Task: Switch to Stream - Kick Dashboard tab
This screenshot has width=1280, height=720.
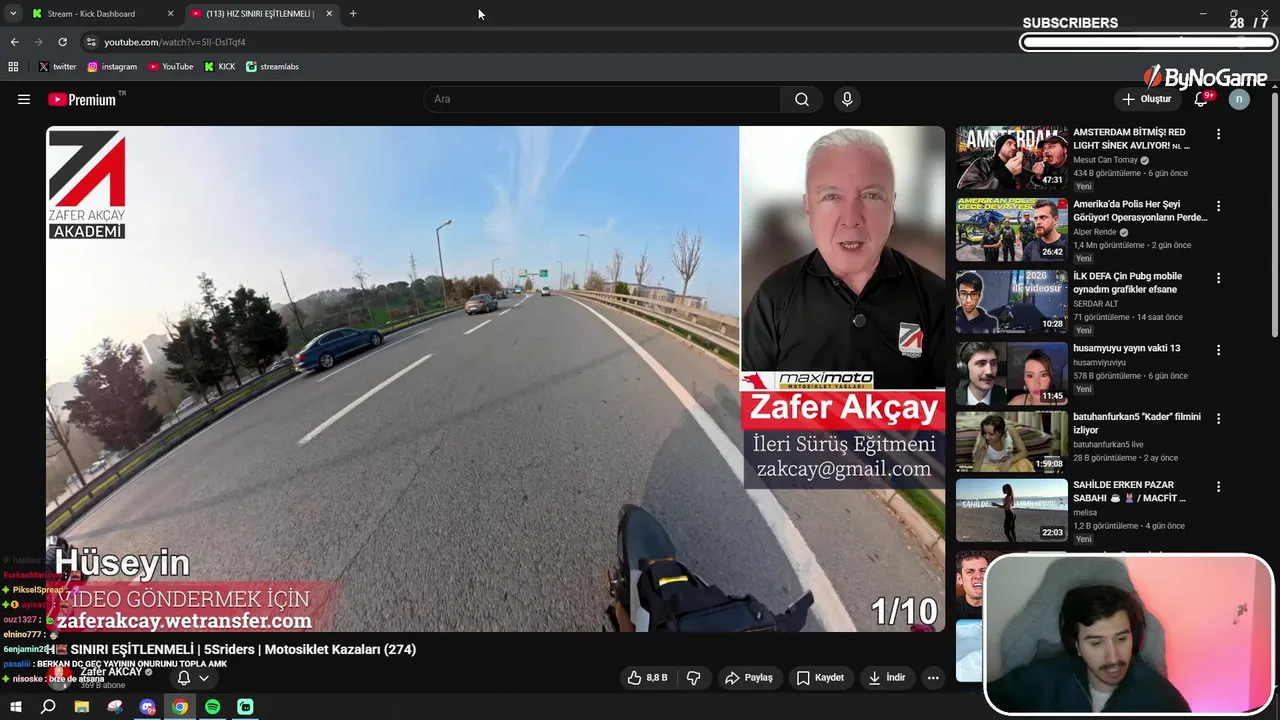Action: click(100, 14)
